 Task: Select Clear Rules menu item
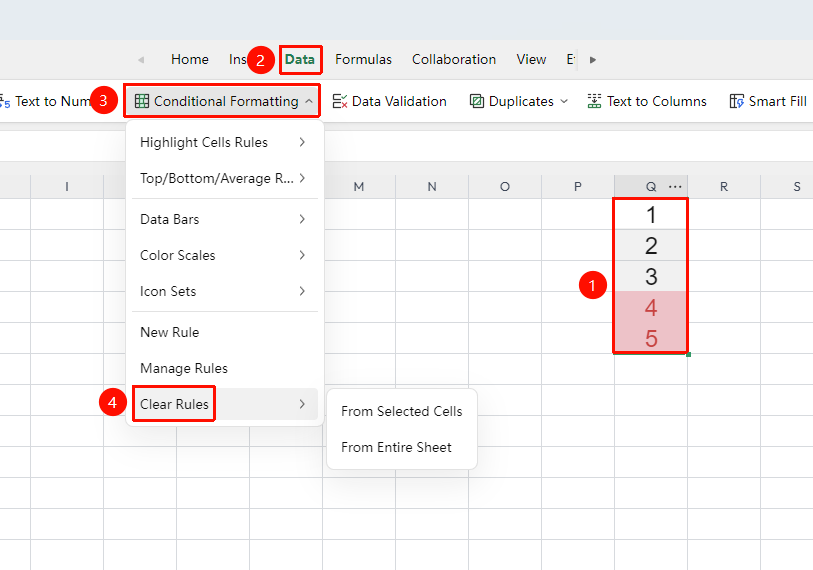225,404
